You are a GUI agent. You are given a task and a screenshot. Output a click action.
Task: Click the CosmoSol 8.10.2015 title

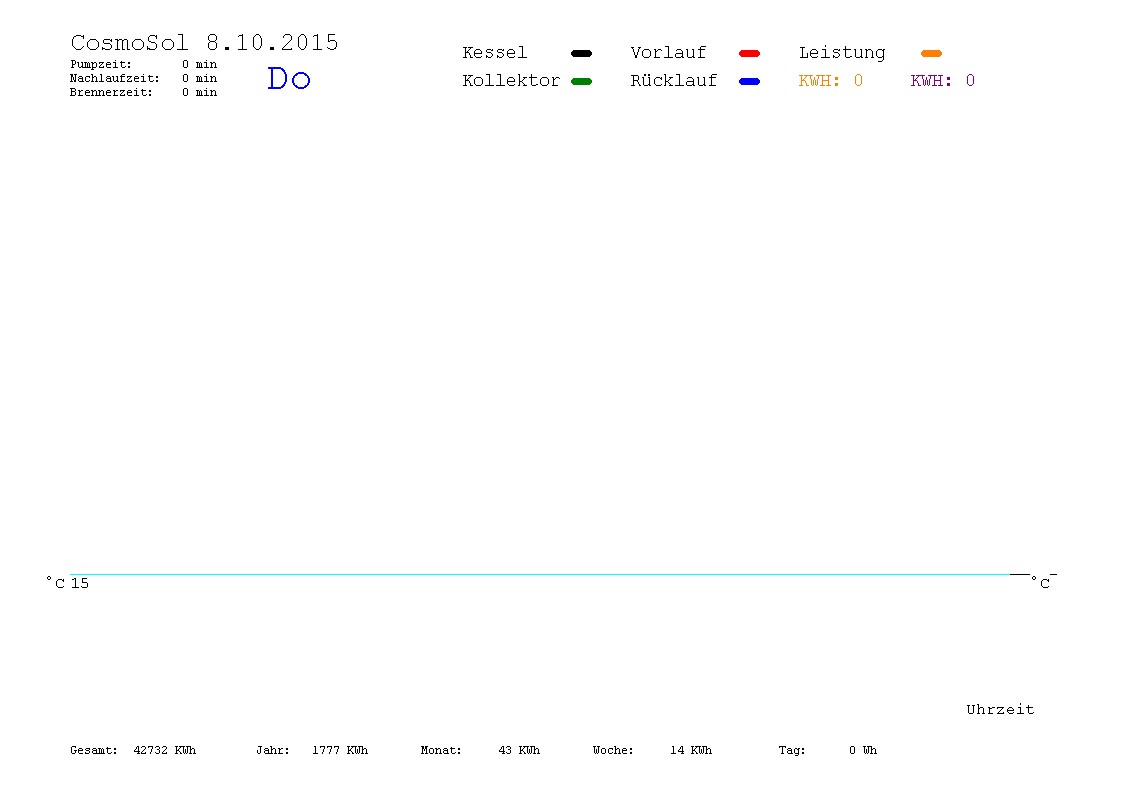tap(204, 42)
